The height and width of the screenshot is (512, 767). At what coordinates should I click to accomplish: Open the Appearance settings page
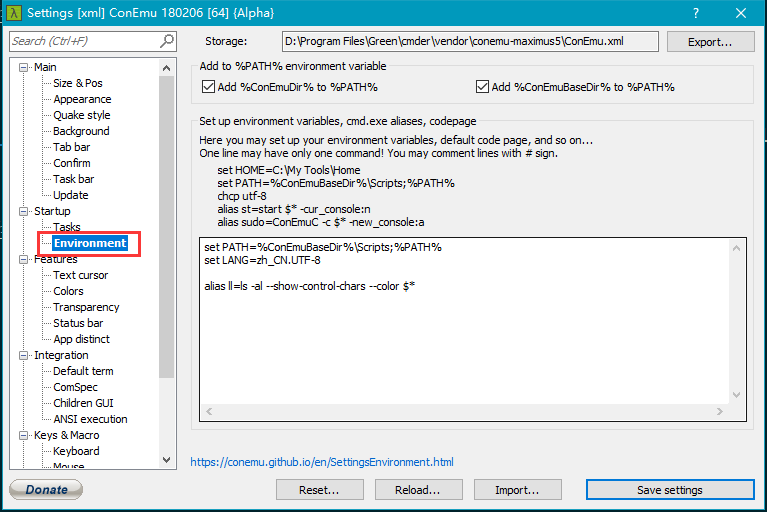pyautogui.click(x=82, y=99)
